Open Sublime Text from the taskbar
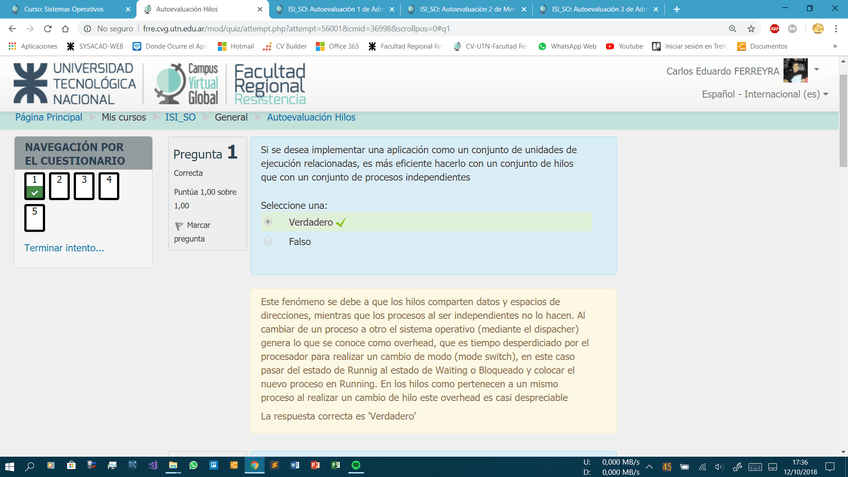The image size is (848, 477). click(x=275, y=466)
